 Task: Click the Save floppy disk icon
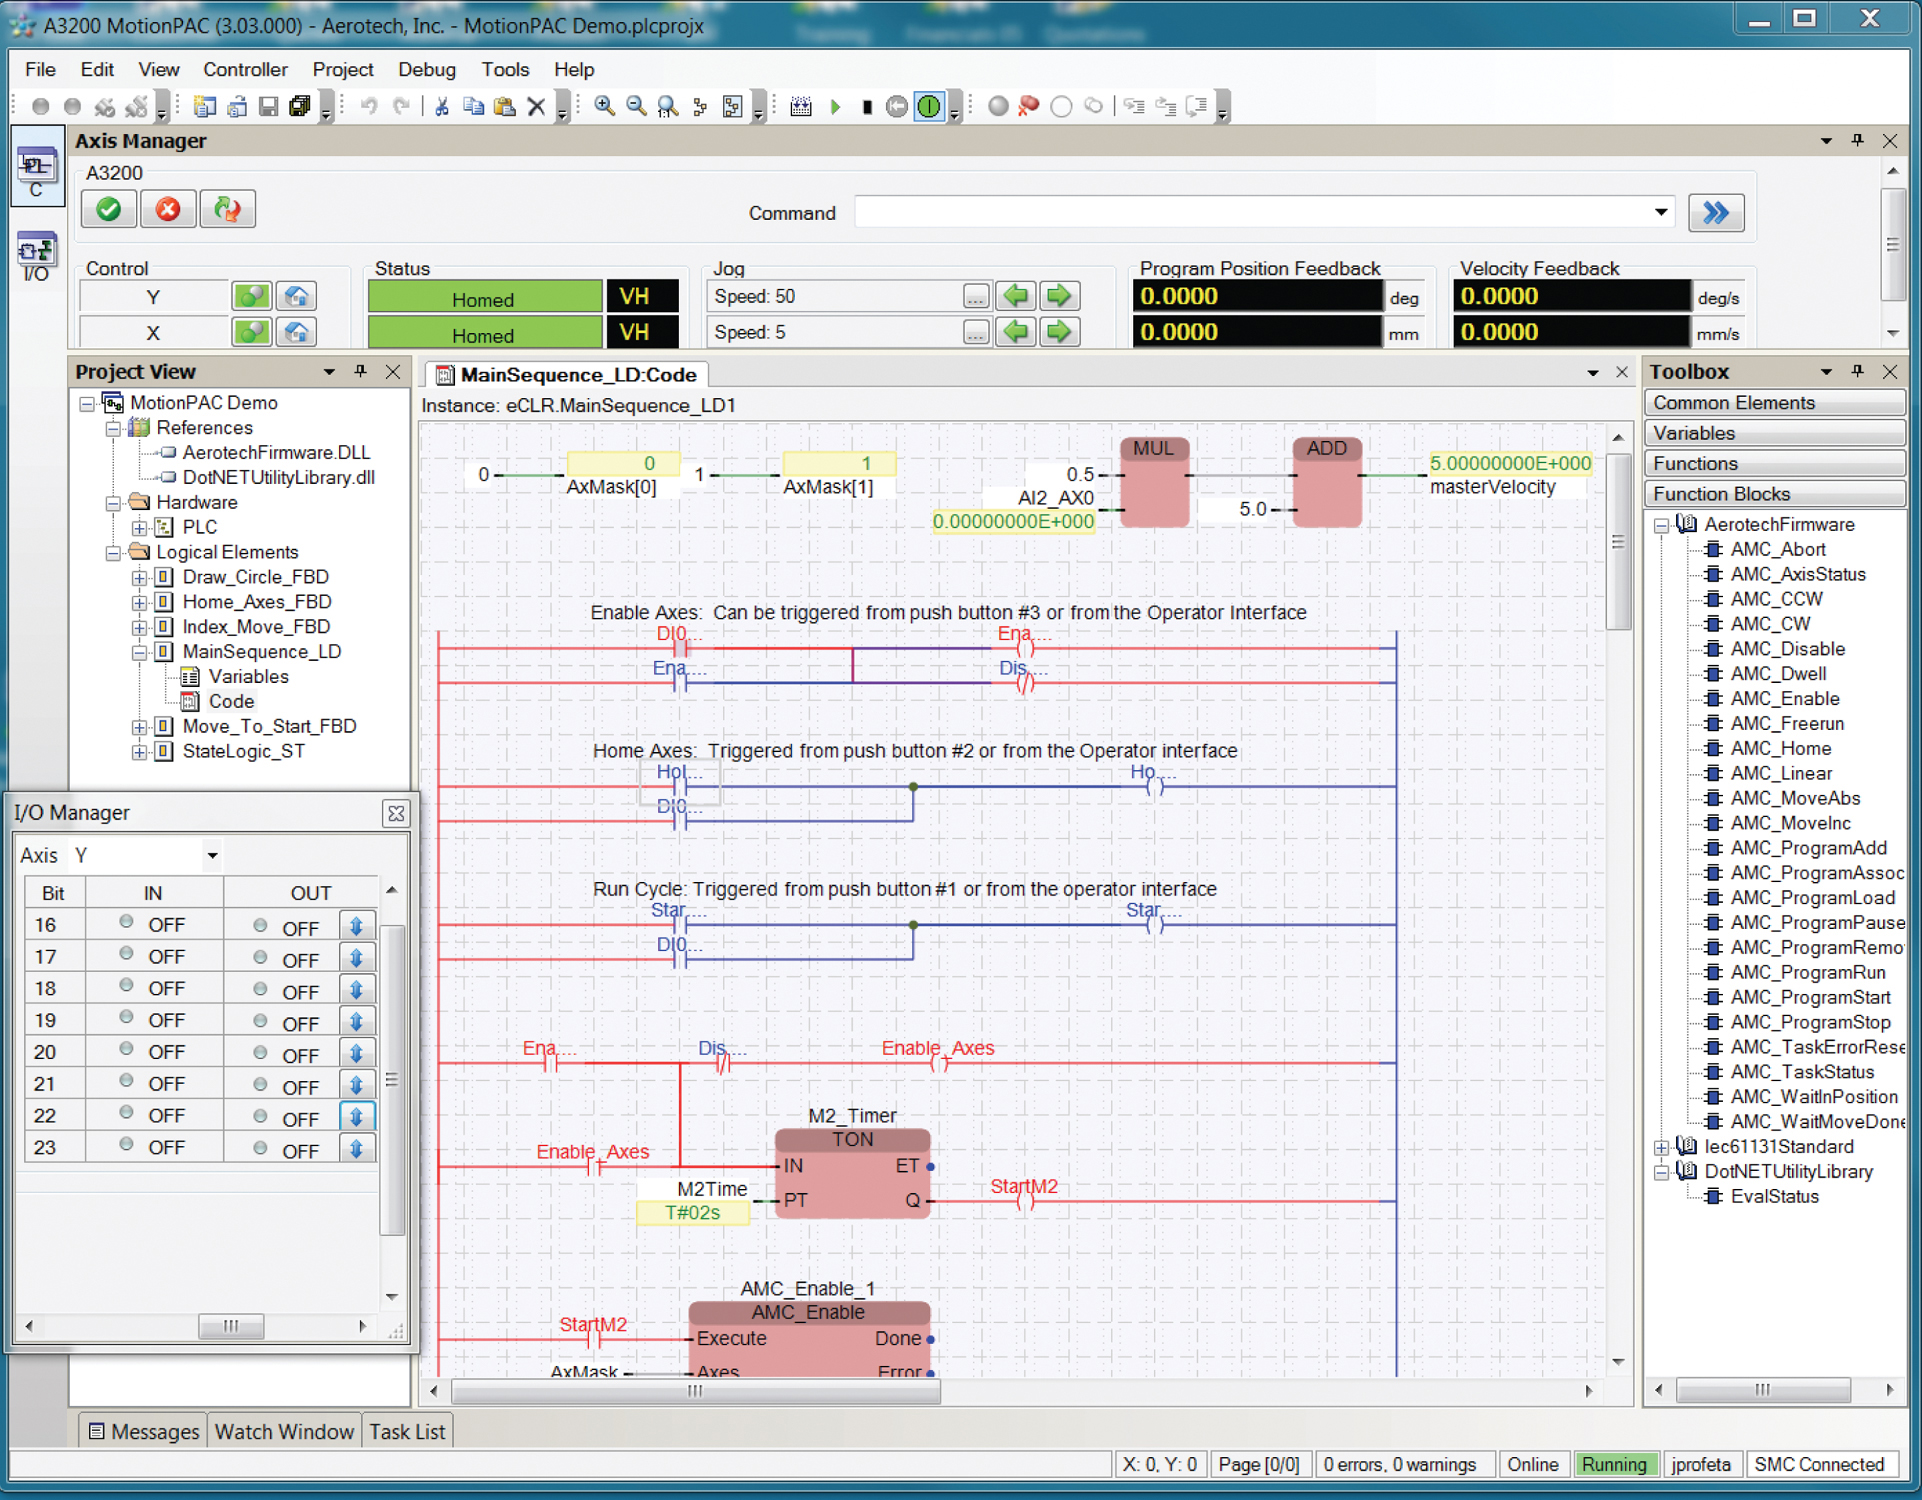pyautogui.click(x=268, y=107)
